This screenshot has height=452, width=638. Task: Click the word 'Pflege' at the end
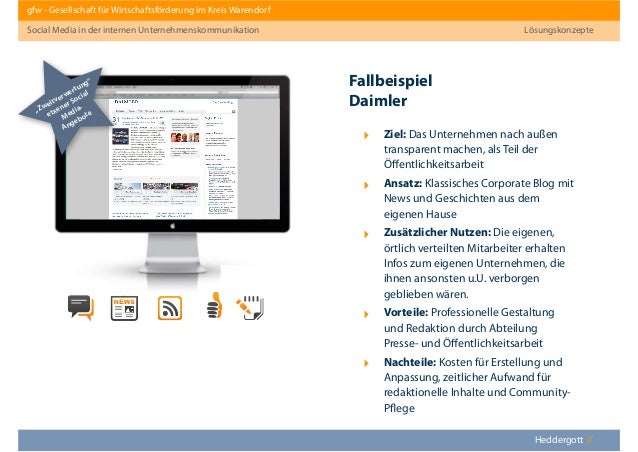click(399, 408)
